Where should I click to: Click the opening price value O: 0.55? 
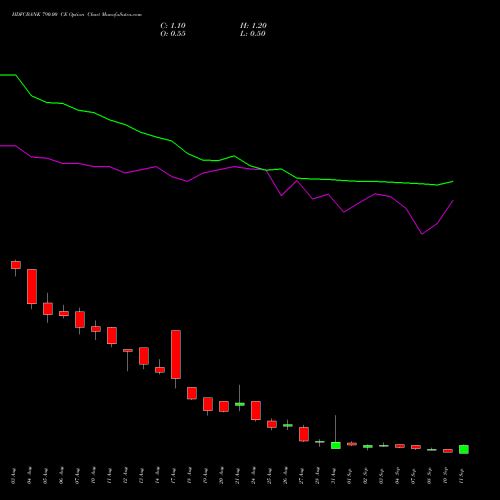pos(173,34)
